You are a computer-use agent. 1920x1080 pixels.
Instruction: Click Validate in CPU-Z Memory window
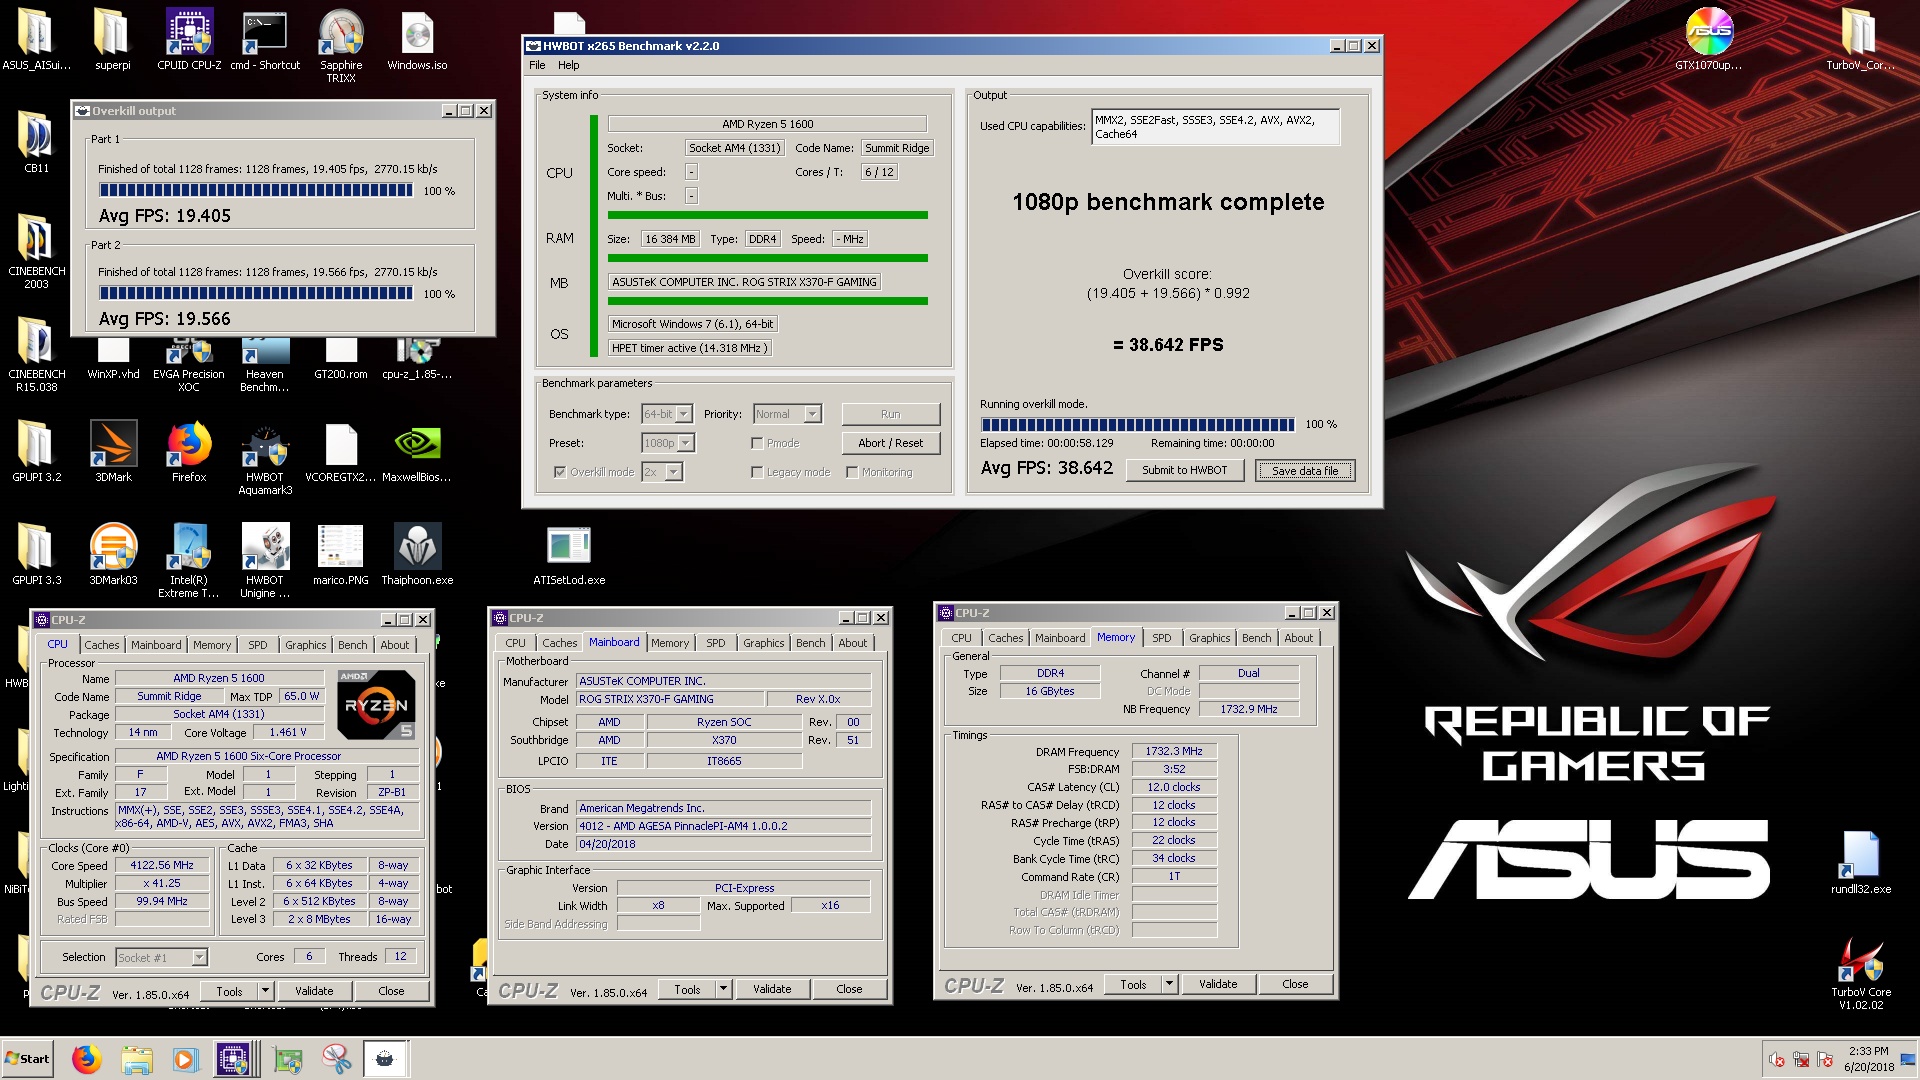(x=1218, y=984)
